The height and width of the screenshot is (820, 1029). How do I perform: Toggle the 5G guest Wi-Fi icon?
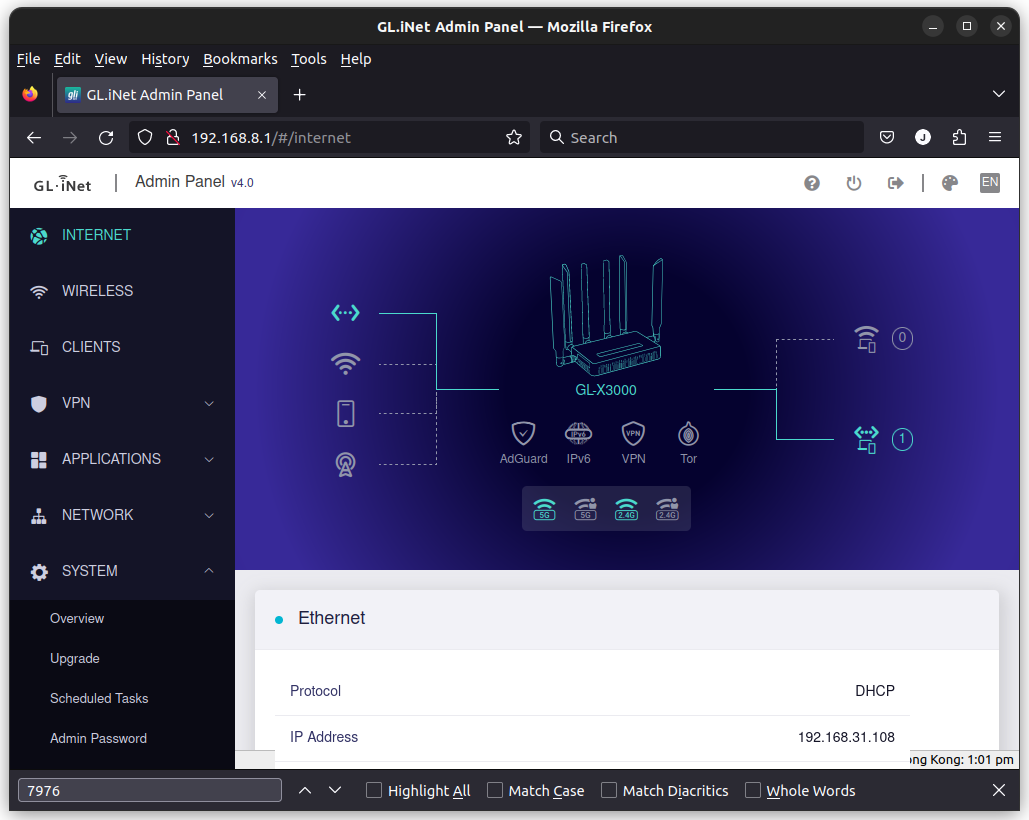point(585,509)
